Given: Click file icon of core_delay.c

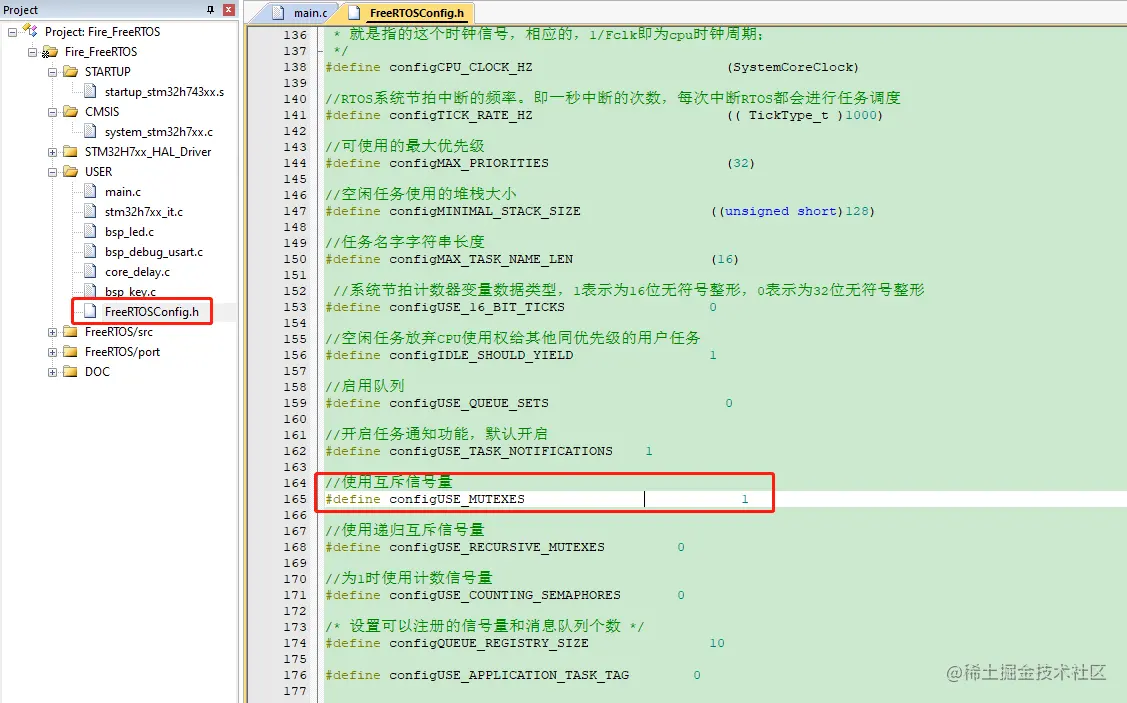Looking at the screenshot, I should 90,272.
